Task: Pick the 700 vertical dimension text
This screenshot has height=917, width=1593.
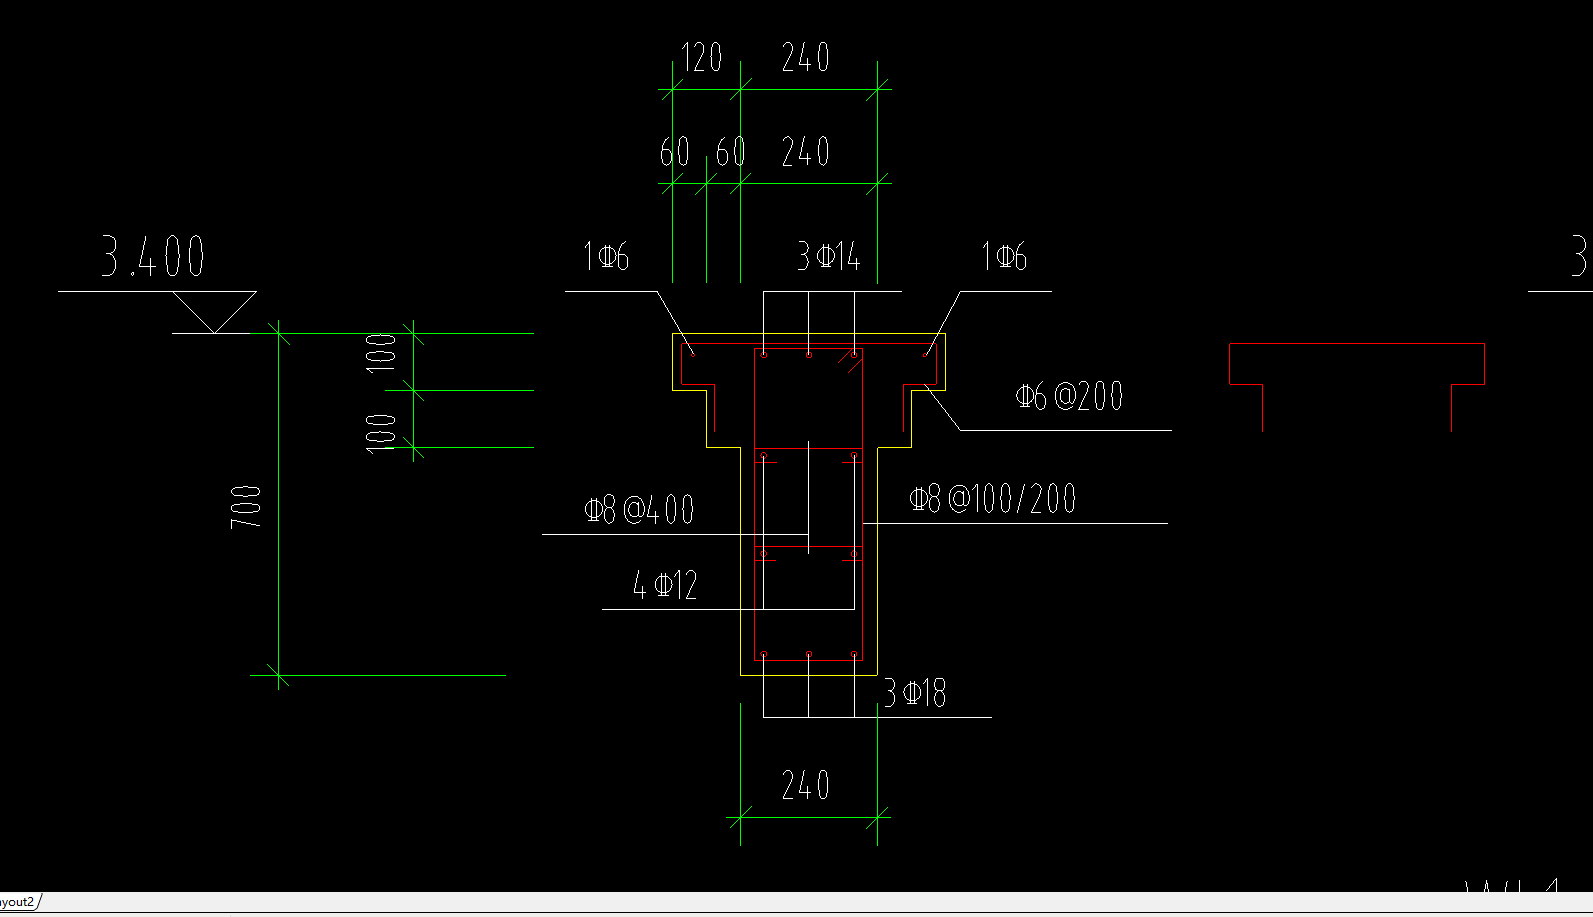Action: (246, 507)
